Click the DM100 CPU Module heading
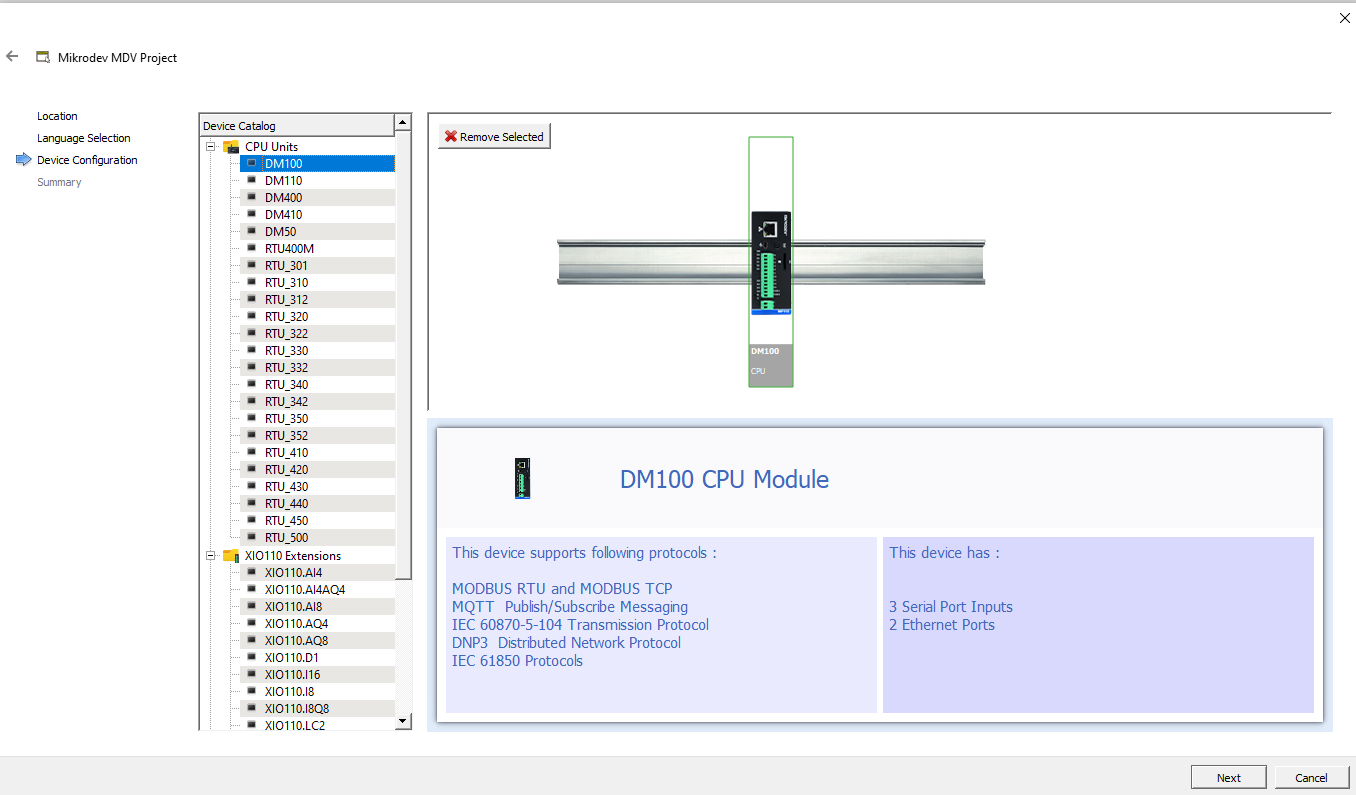Image resolution: width=1356 pixels, height=795 pixels. click(x=724, y=479)
